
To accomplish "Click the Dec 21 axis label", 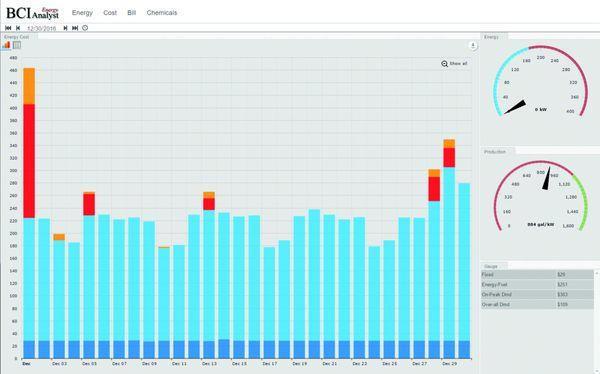I will pyautogui.click(x=329, y=364).
